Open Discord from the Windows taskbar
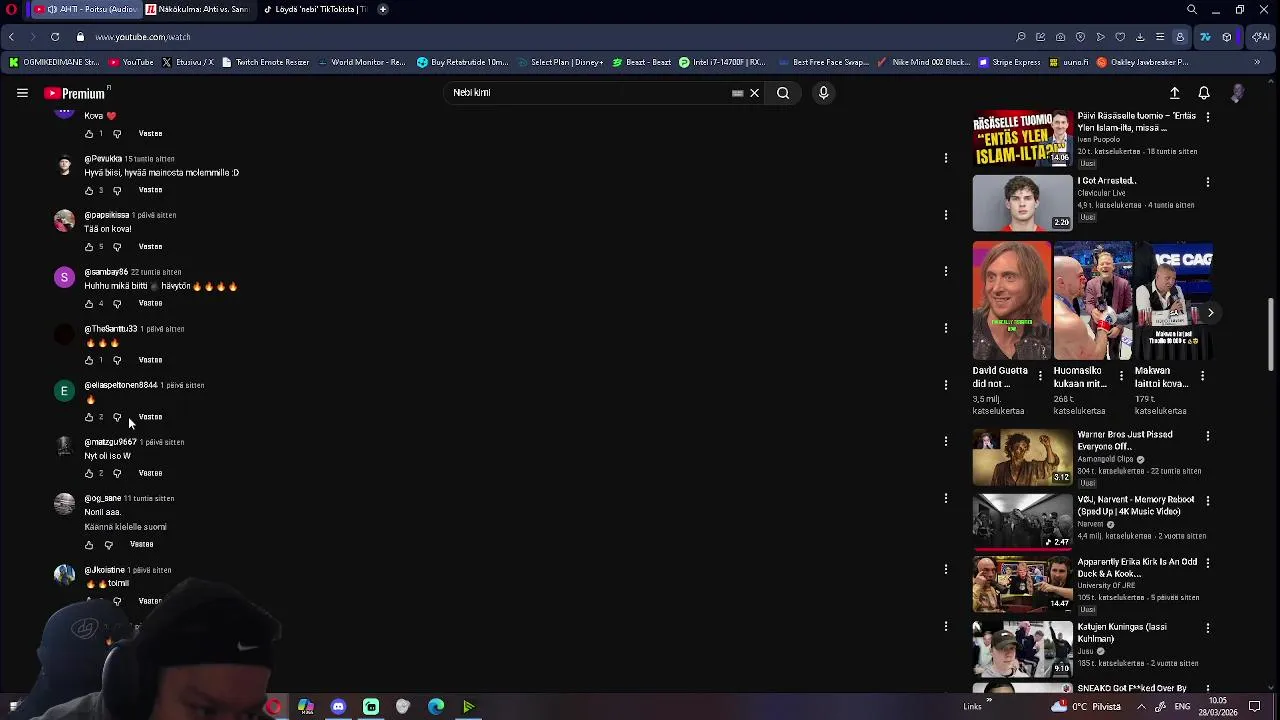This screenshot has height=720, width=1280. click(x=338, y=707)
